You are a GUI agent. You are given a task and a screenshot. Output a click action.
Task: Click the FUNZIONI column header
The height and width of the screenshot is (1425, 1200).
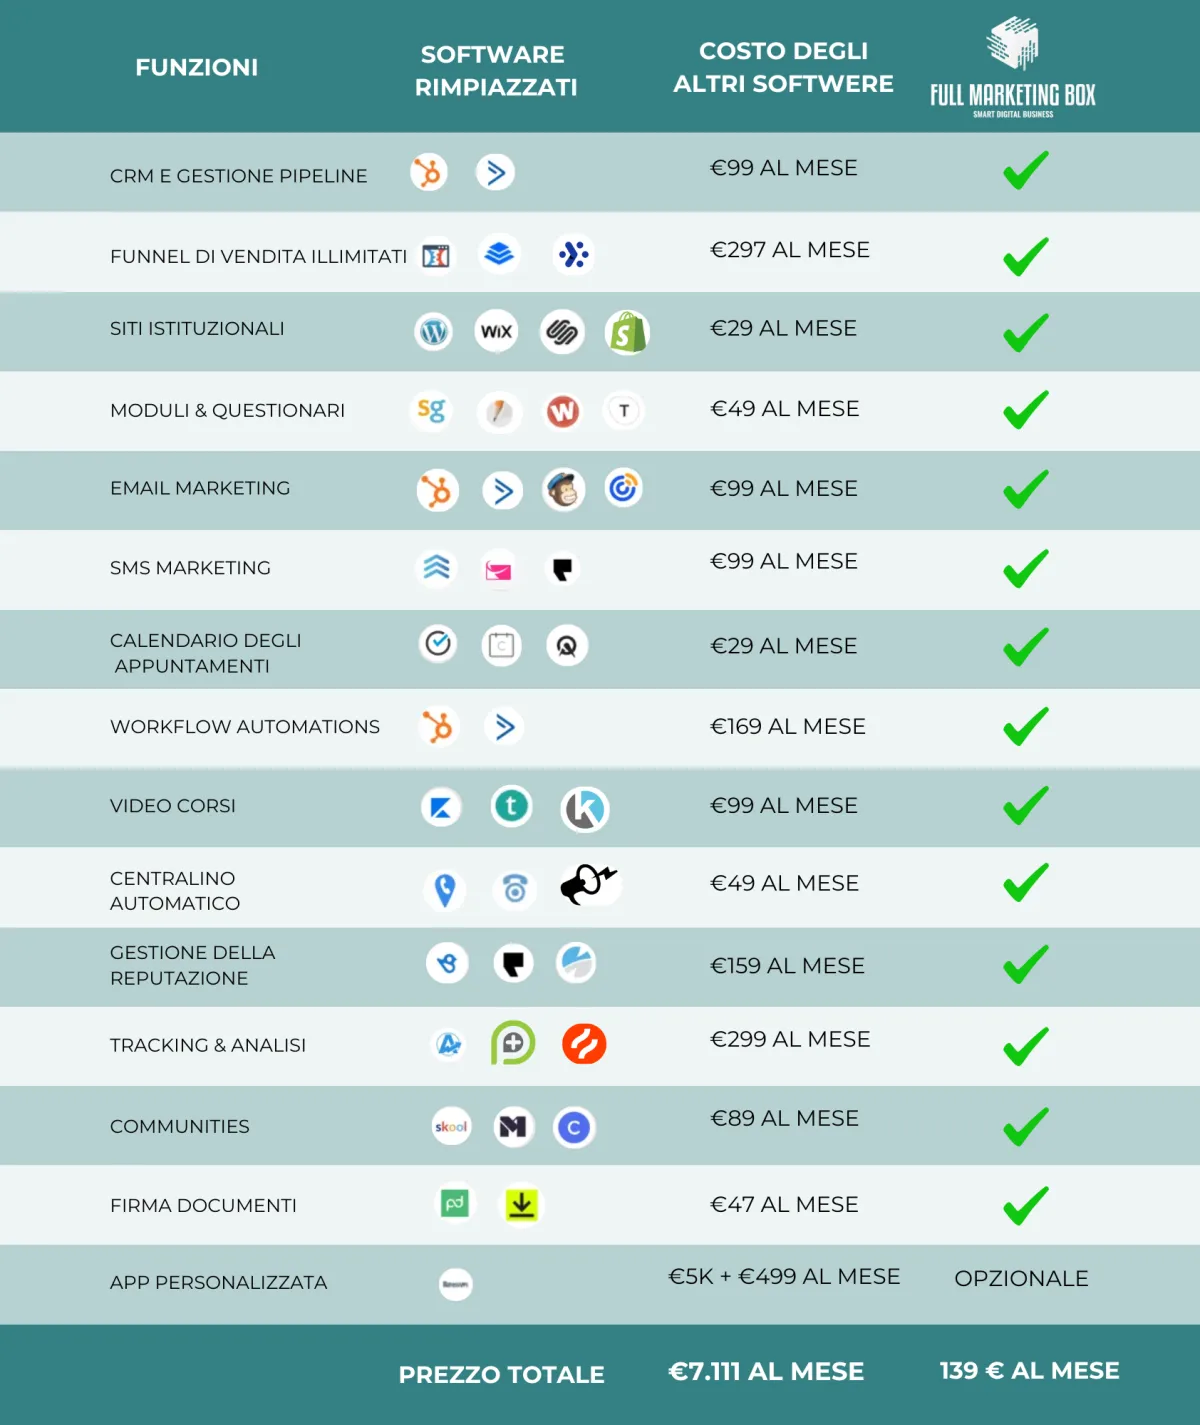pos(197,67)
